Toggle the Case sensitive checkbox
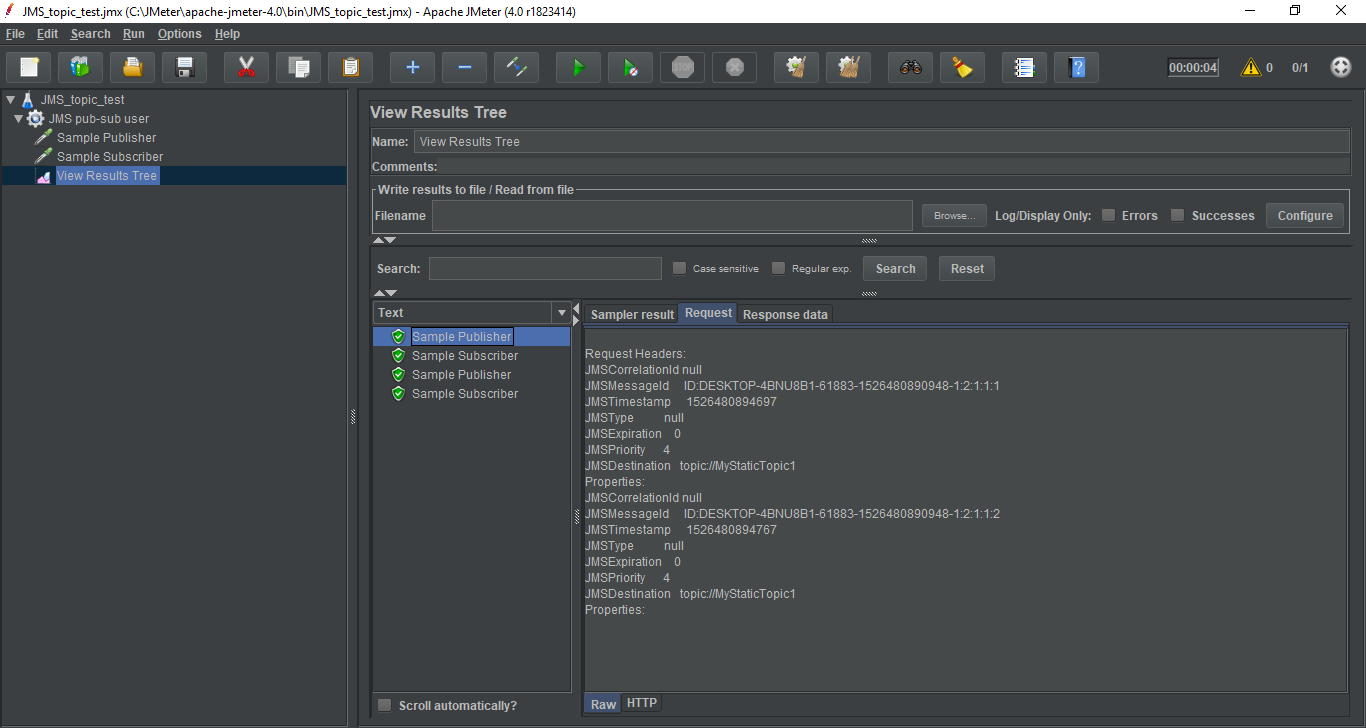The width and height of the screenshot is (1366, 728). (x=680, y=268)
